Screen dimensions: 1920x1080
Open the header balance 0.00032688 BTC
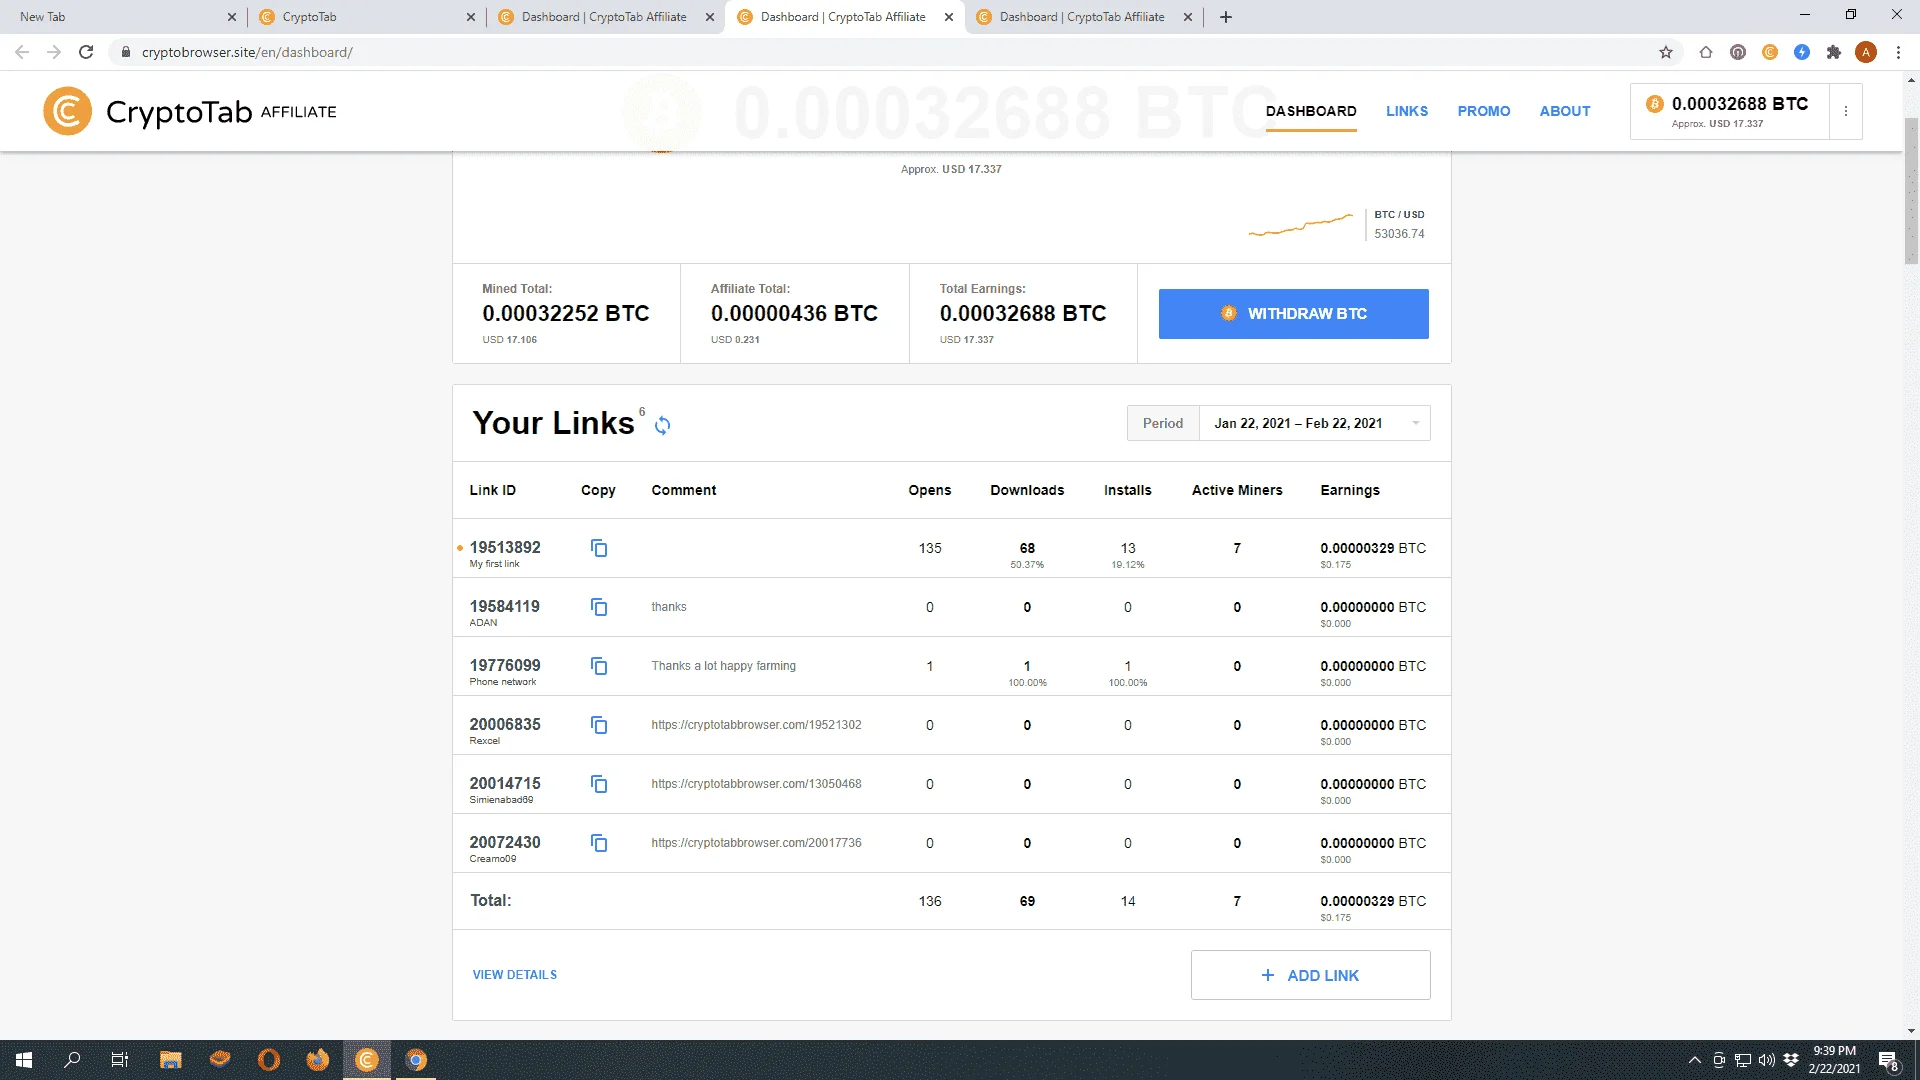(x=1730, y=111)
